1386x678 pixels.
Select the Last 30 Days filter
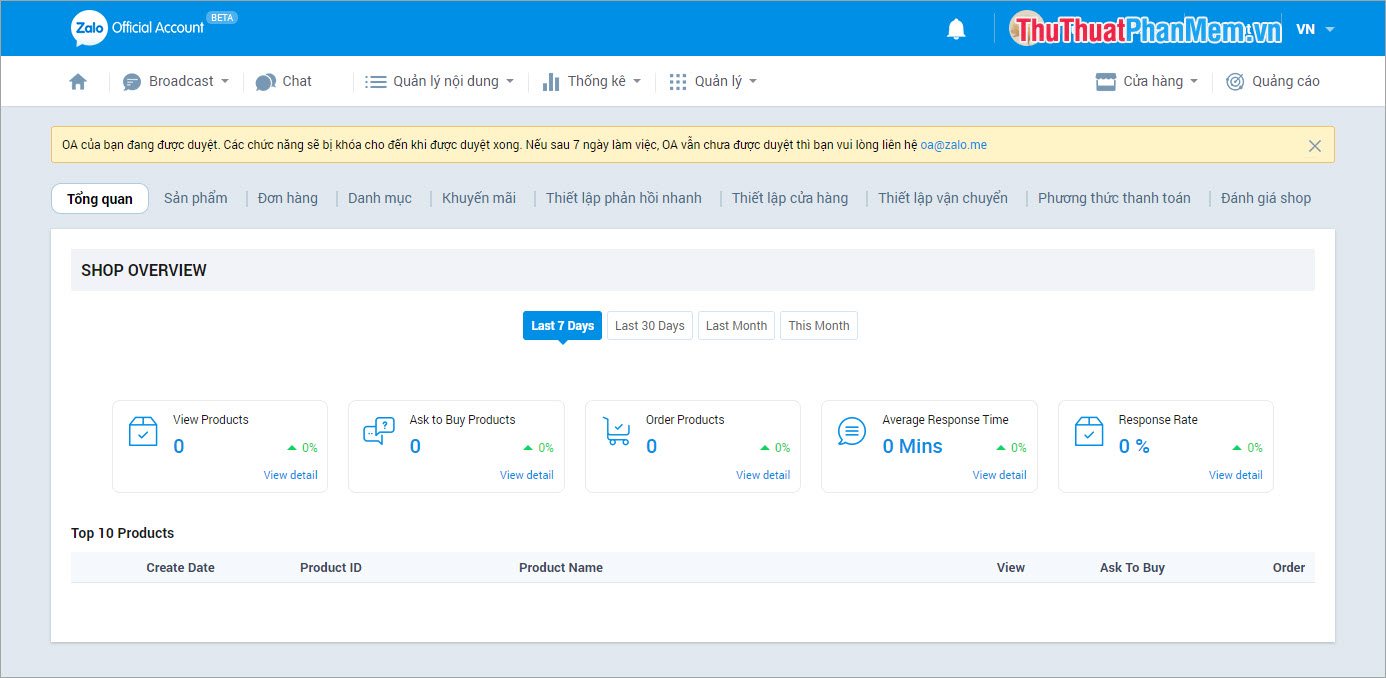click(649, 325)
